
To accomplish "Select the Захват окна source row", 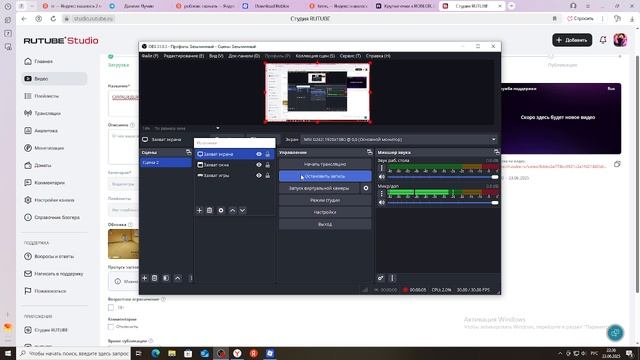I will 234,165.
